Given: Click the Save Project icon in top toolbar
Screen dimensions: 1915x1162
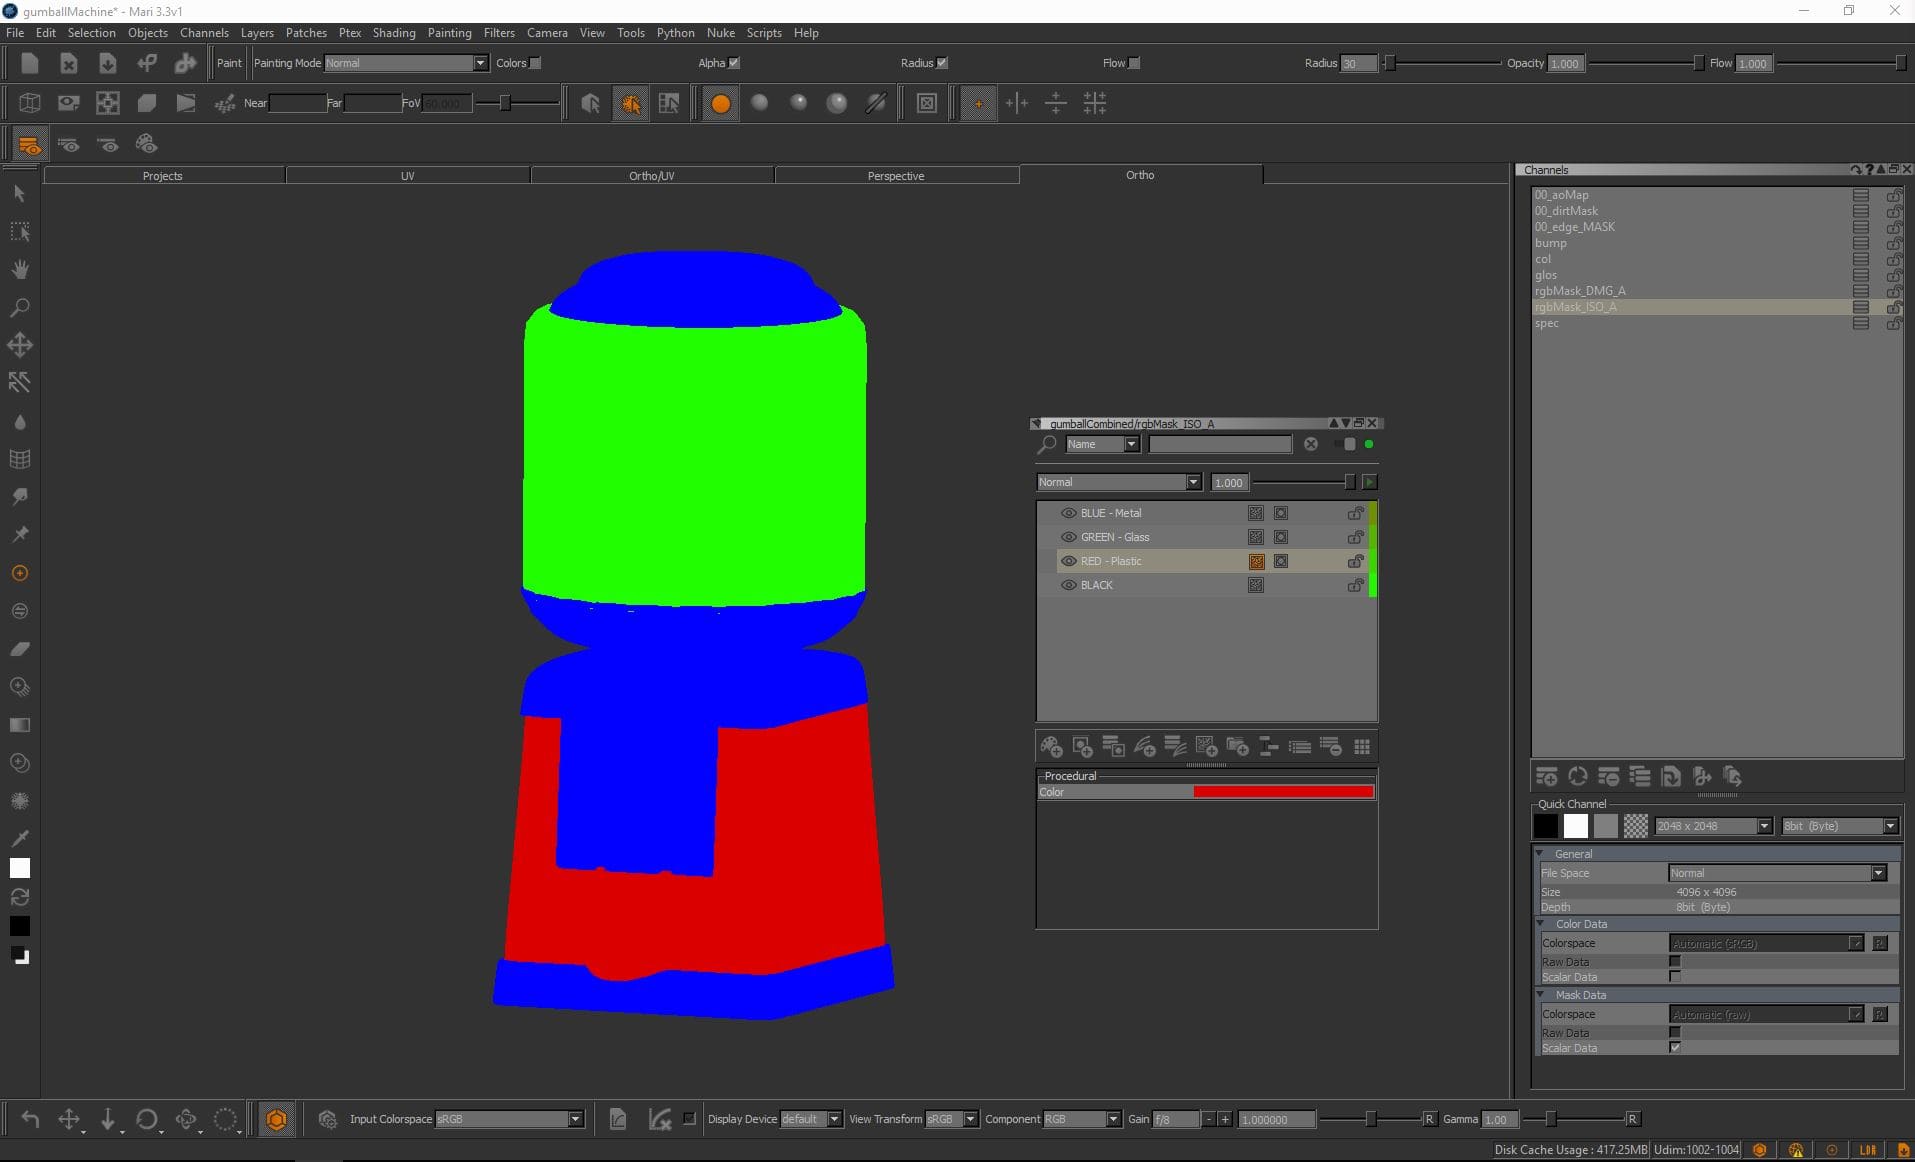Looking at the screenshot, I should point(107,63).
